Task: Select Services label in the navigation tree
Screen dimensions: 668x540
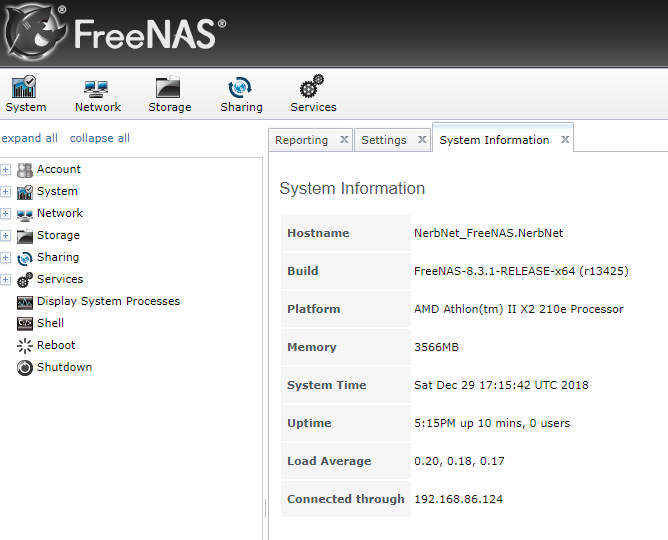Action: pyautogui.click(x=60, y=279)
